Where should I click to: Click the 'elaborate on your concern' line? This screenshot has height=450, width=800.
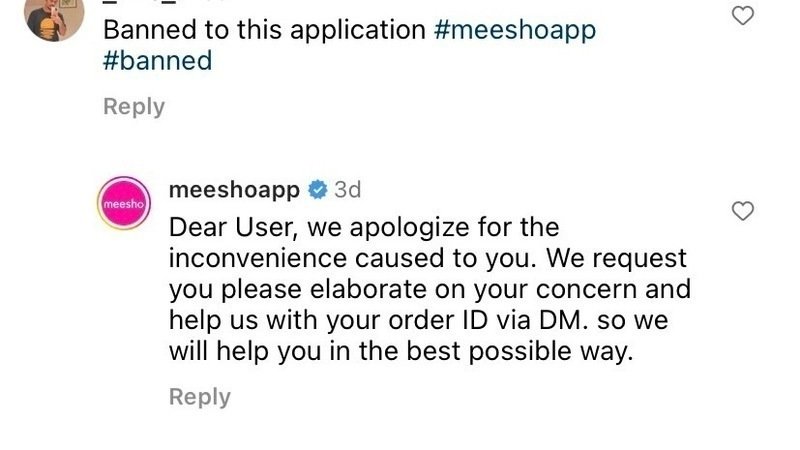pos(430,290)
